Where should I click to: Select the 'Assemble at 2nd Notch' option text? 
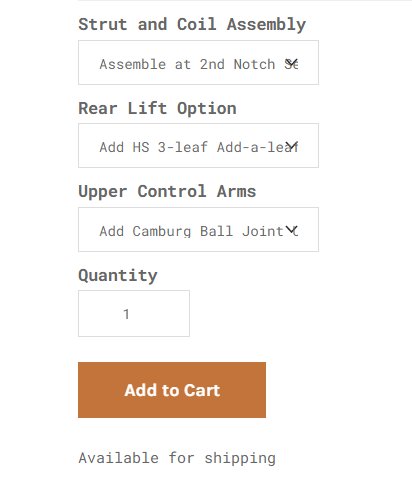[187, 64]
